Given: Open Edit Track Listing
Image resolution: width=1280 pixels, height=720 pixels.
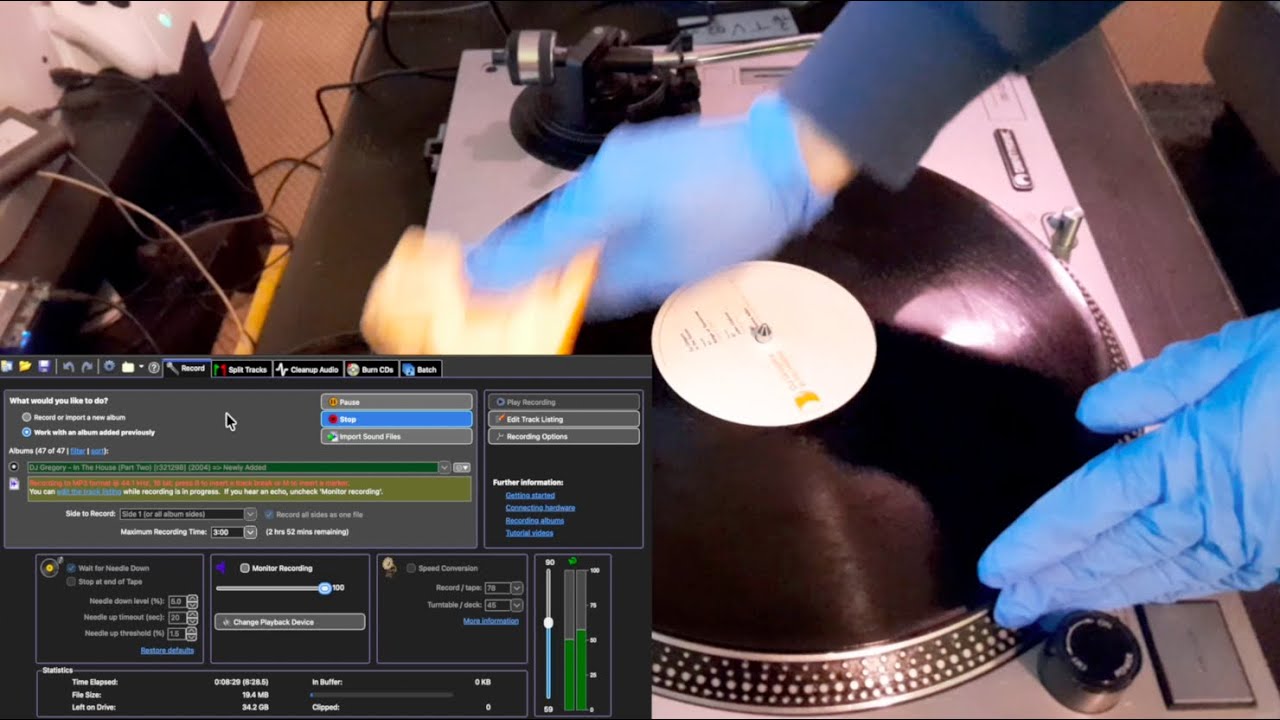Looking at the screenshot, I should pyautogui.click(x=563, y=419).
